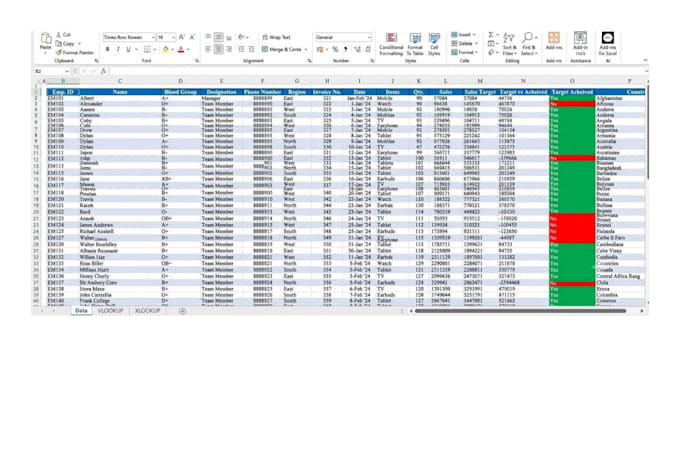The image size is (680, 459).
Task: Align cell text to the right
Action: 229,49
